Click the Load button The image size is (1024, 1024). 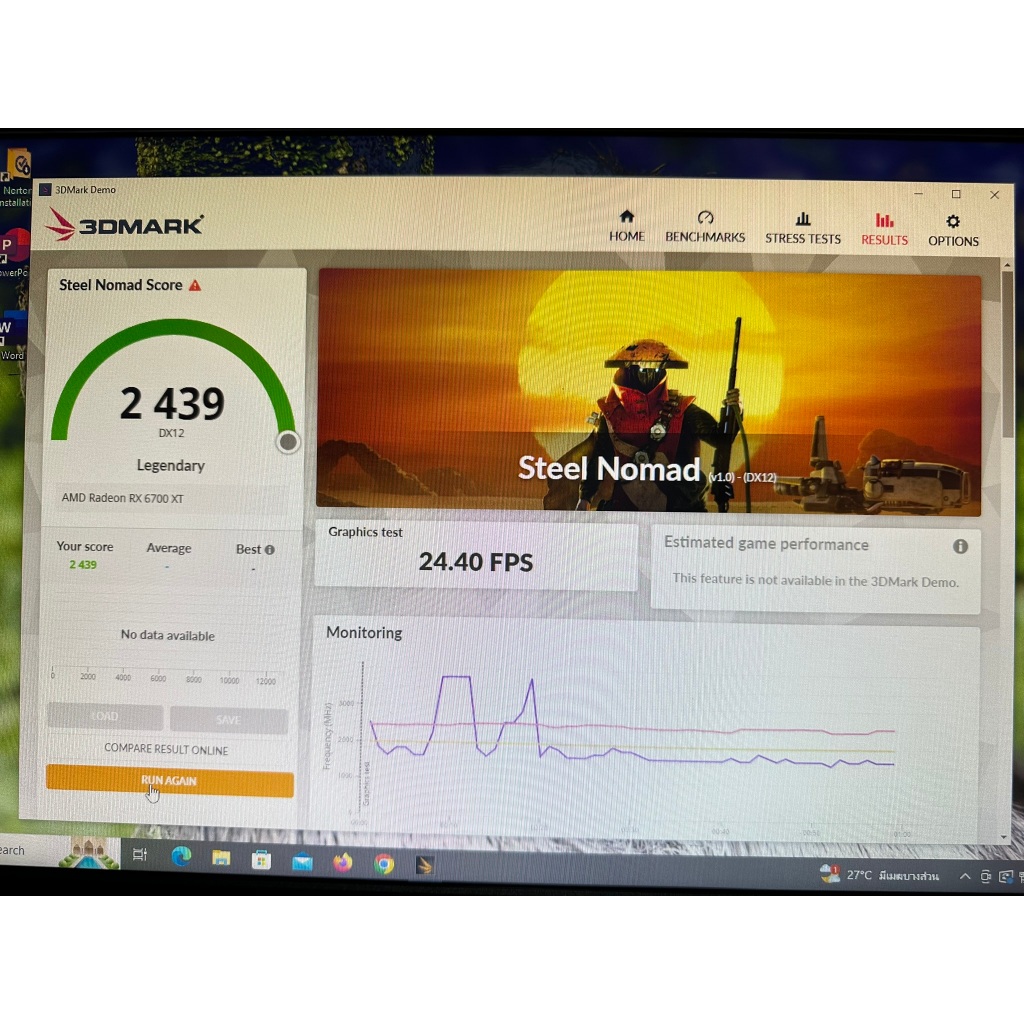[105, 717]
